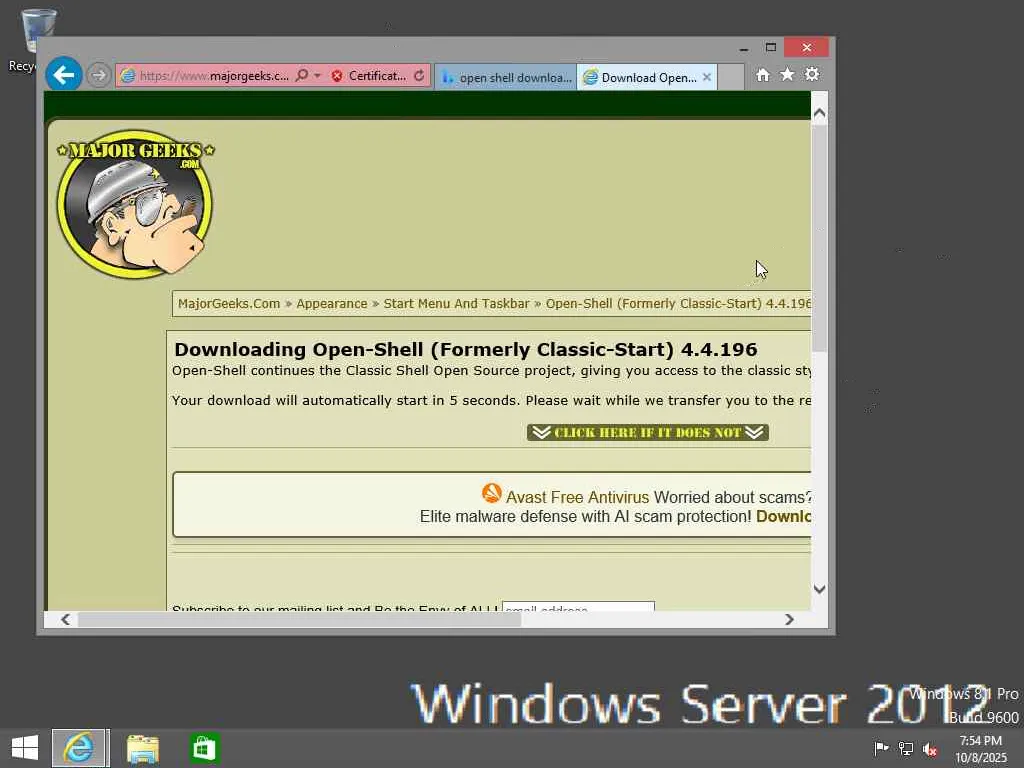Click the horizontal scrollbar thumb
The height and width of the screenshot is (768, 1024).
[299, 619]
